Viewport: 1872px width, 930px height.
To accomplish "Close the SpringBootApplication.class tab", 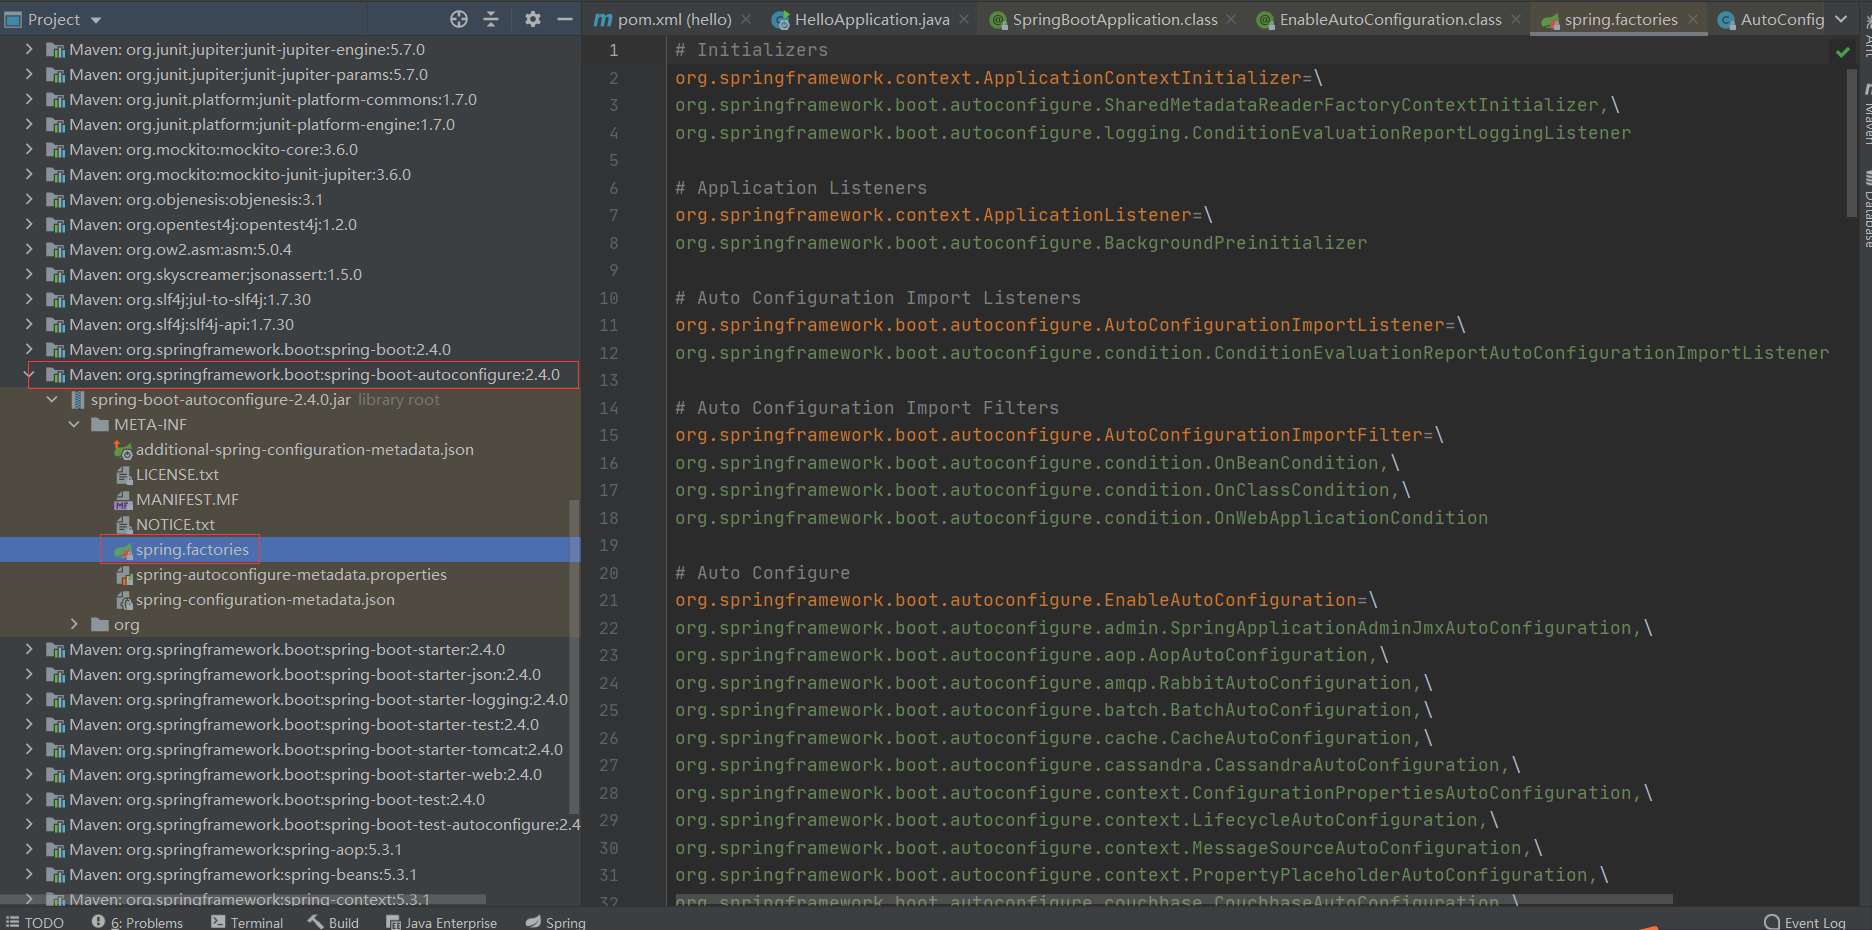I will (x=1231, y=19).
